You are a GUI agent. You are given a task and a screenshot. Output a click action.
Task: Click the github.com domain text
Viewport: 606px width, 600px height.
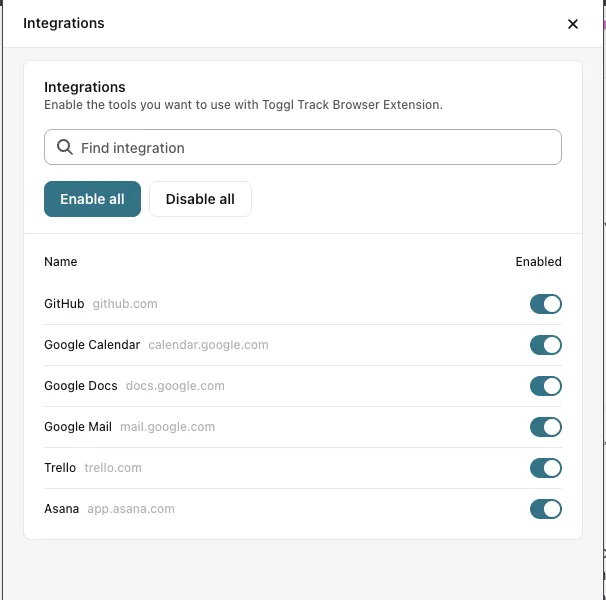pyautogui.click(x=125, y=304)
